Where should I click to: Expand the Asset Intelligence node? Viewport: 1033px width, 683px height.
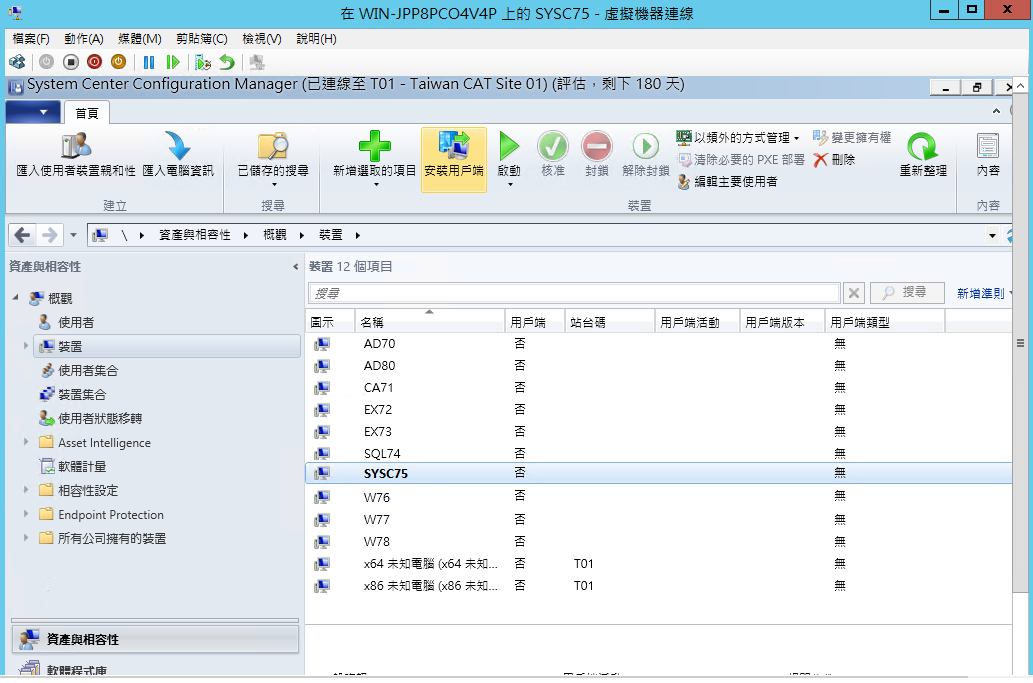(26, 442)
